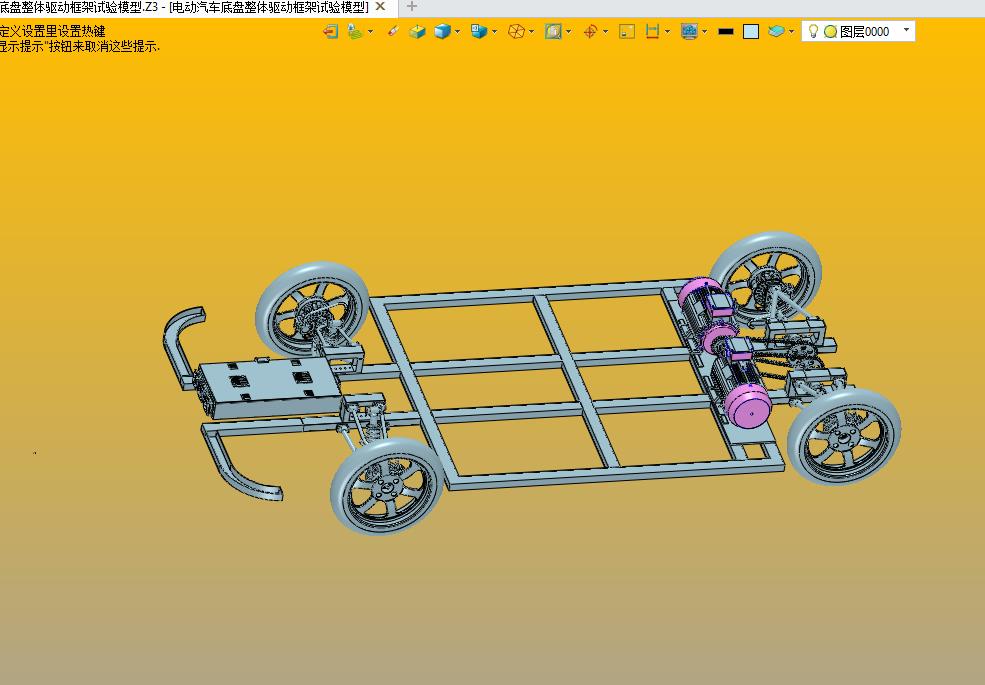
Task: Open the 图层0000 layer dropdown
Action: 906,31
